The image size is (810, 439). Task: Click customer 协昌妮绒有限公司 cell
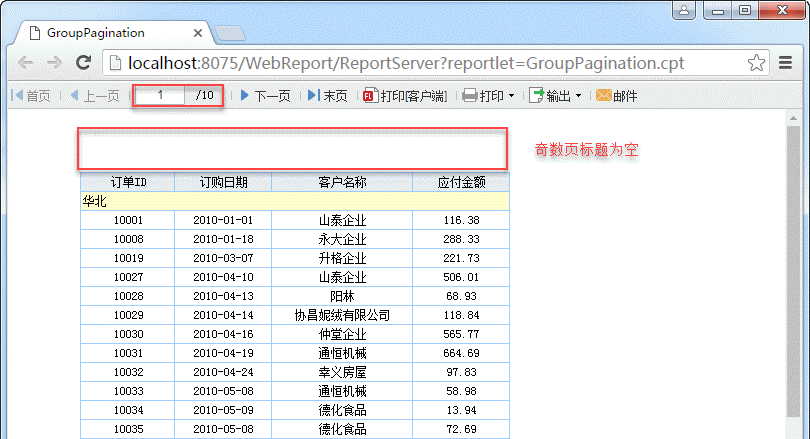[342, 315]
